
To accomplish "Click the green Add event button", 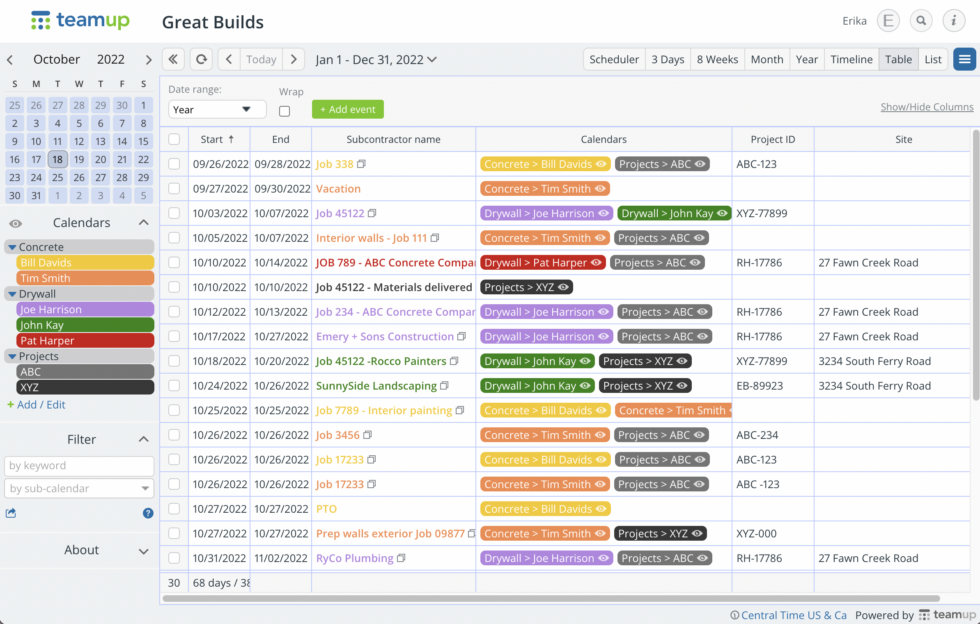I will tap(347, 109).
